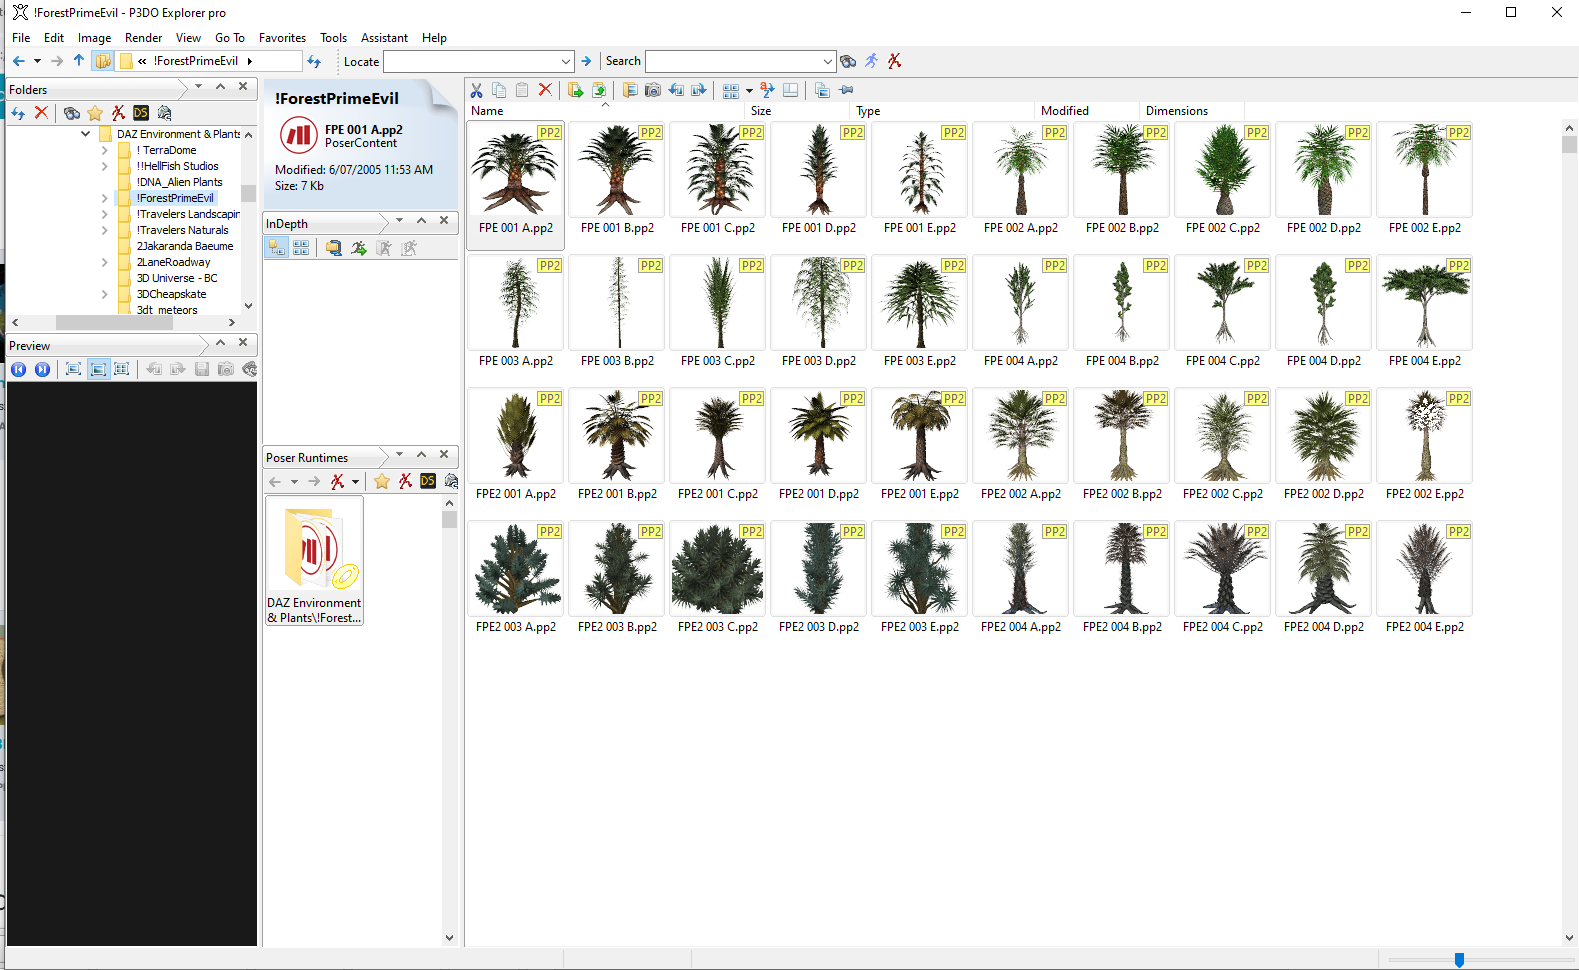Open the Favorites menu

pos(282,38)
